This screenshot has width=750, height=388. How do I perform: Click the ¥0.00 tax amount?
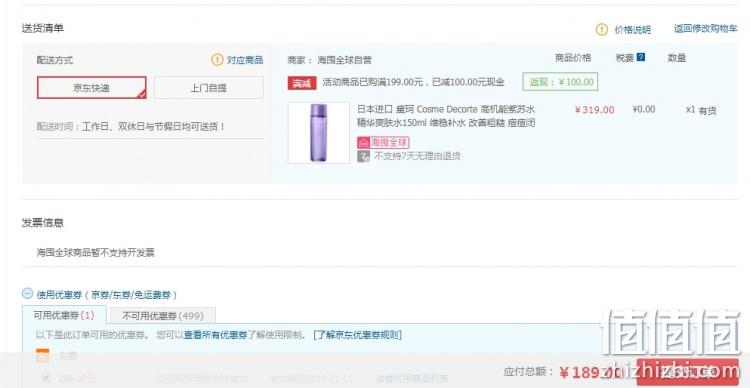(x=644, y=109)
